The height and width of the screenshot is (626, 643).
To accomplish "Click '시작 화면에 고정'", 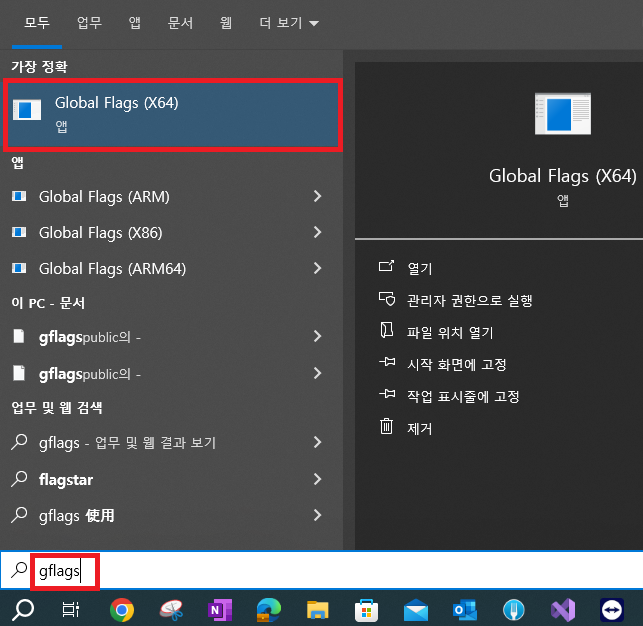I will pos(456,364).
